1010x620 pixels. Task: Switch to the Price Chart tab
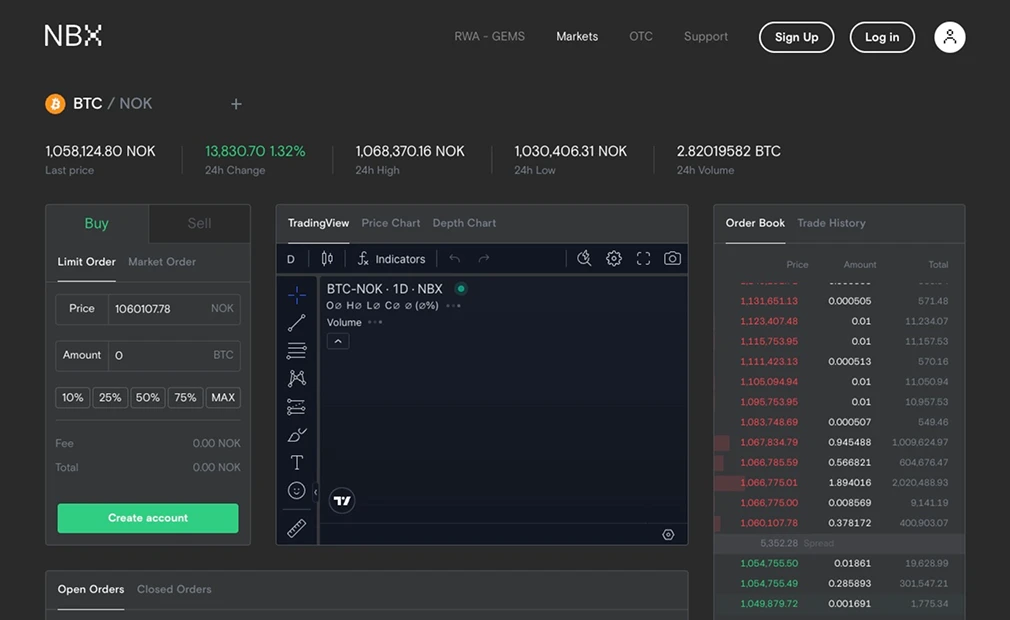pos(390,223)
